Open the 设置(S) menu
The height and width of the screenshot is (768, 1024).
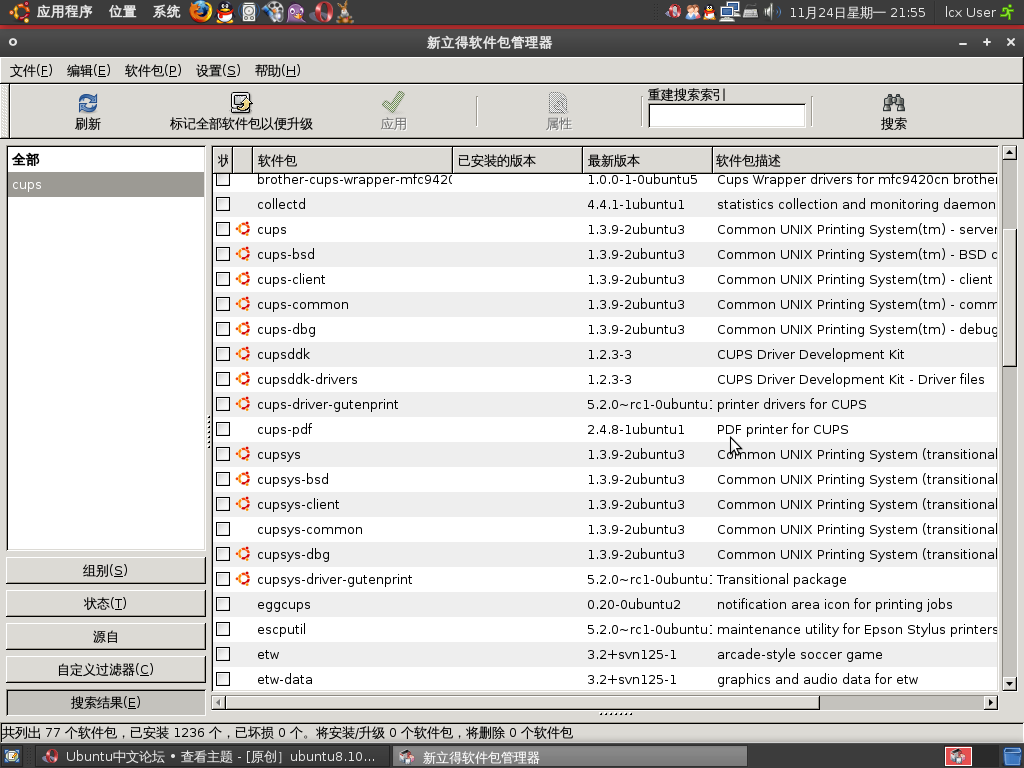[x=218, y=71]
